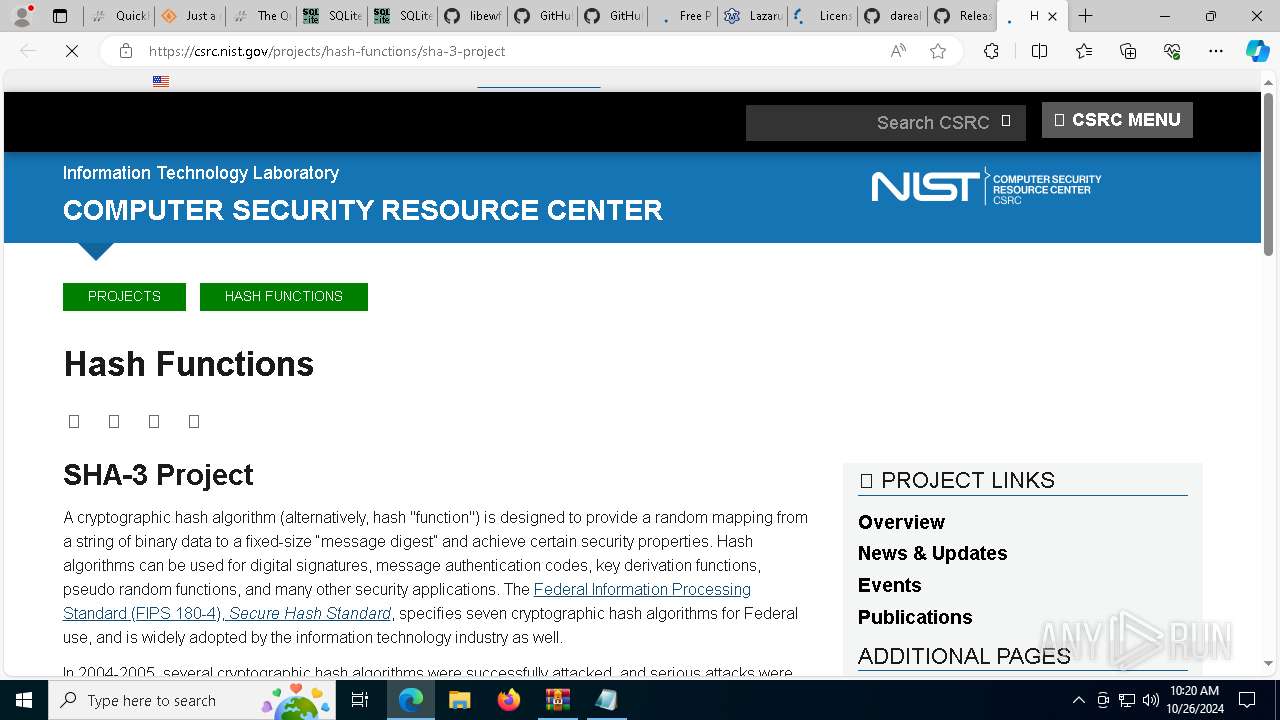Click the Read aloud icon
The width and height of the screenshot is (1280, 720).
coord(898,51)
